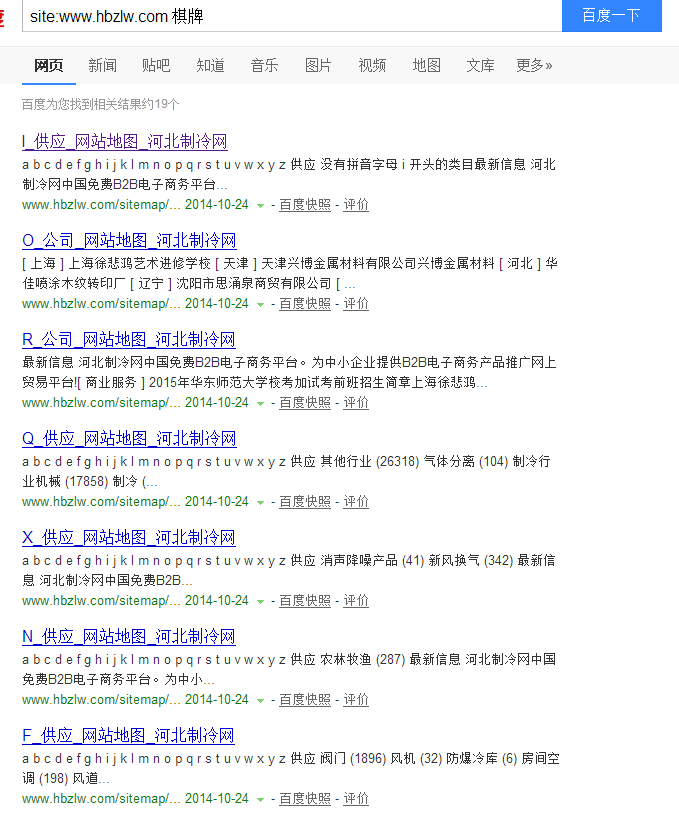Image resolution: width=679 pixels, height=823 pixels.
Task: Open 百度快照 for O_公司 result
Action: point(305,304)
